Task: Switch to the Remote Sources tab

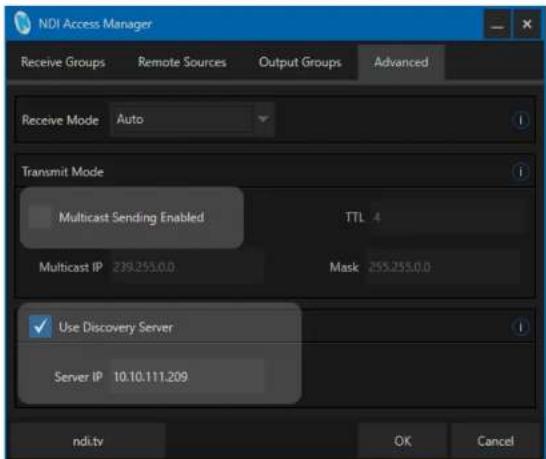Action: coord(182,62)
